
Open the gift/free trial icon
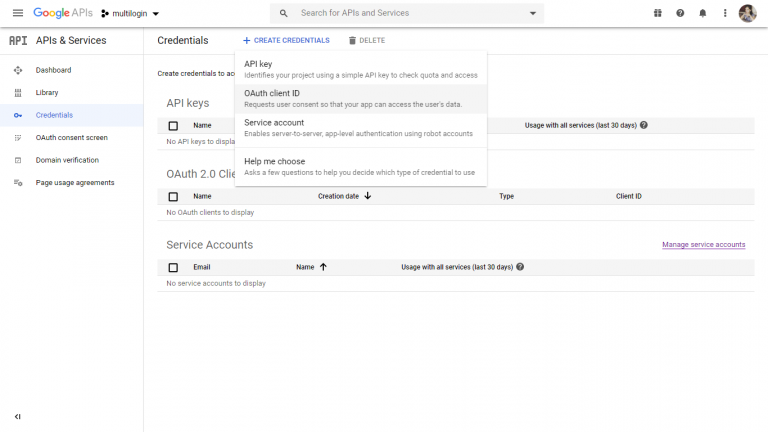click(x=658, y=13)
